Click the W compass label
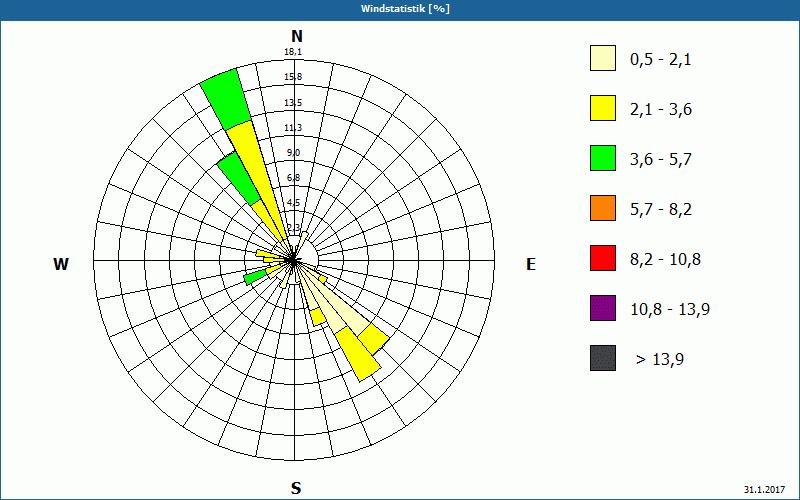Screen dimensions: 800x500 tap(61, 264)
